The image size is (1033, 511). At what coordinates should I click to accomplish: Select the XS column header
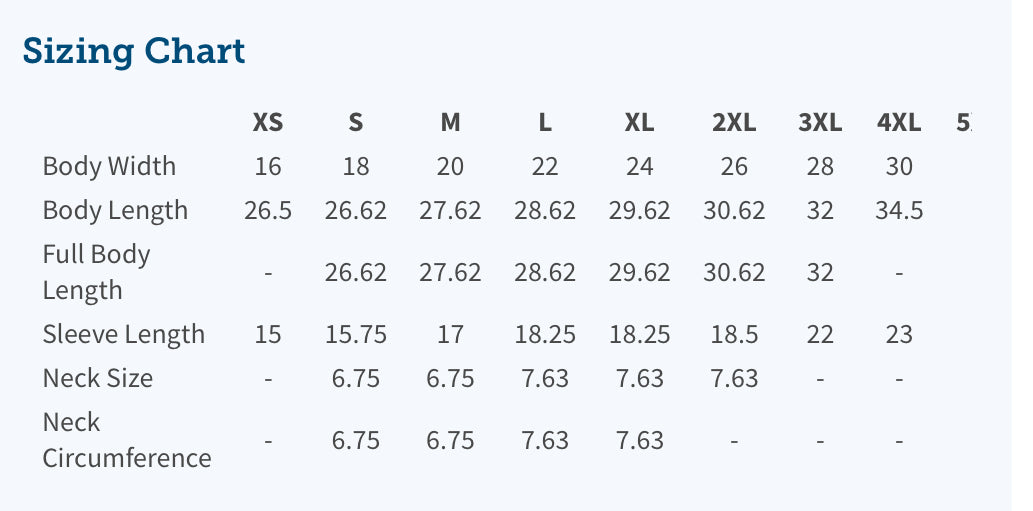pos(267,122)
